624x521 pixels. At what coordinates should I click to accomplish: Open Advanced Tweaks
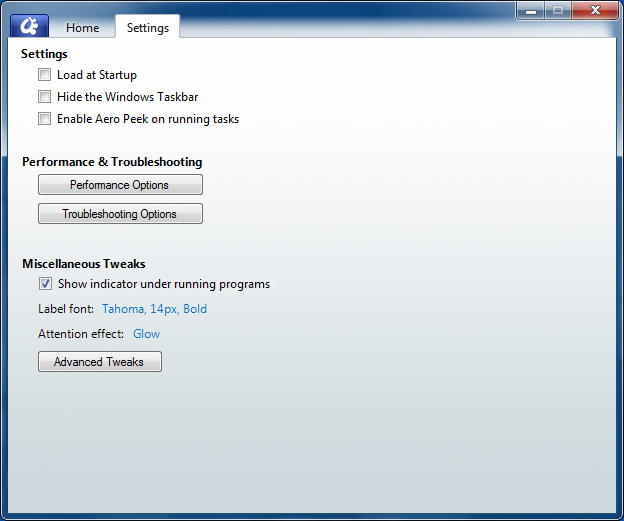click(100, 361)
